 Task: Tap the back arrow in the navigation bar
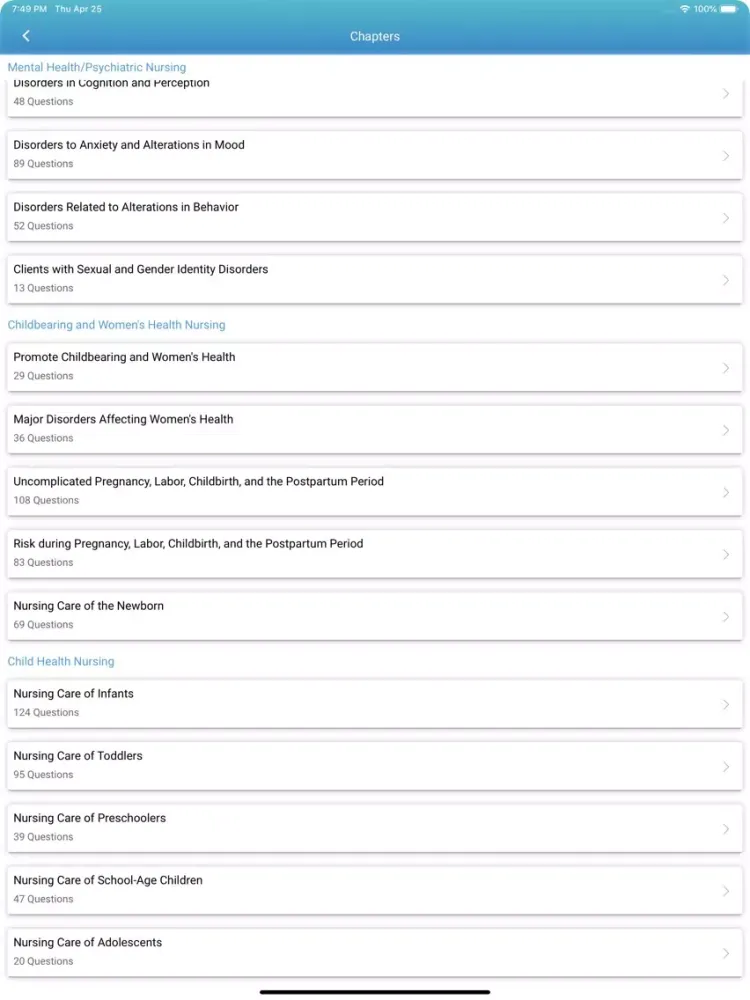pyautogui.click(x=26, y=36)
